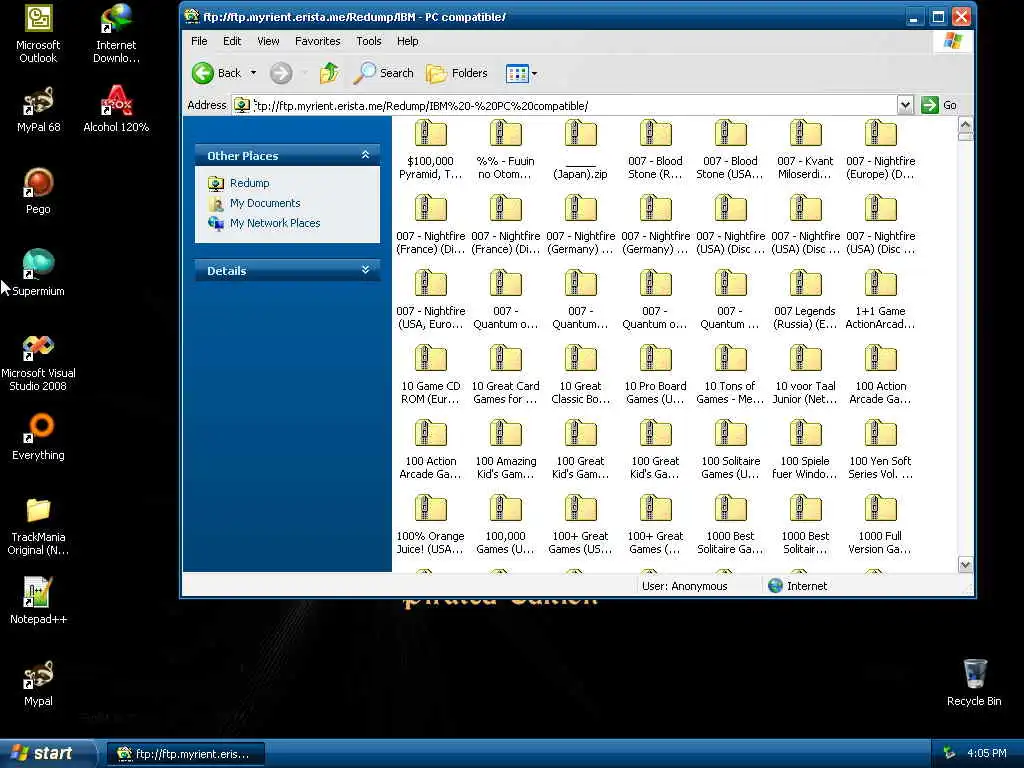This screenshot has width=1024, height=768.
Task: Open the Search pane
Action: point(383,73)
